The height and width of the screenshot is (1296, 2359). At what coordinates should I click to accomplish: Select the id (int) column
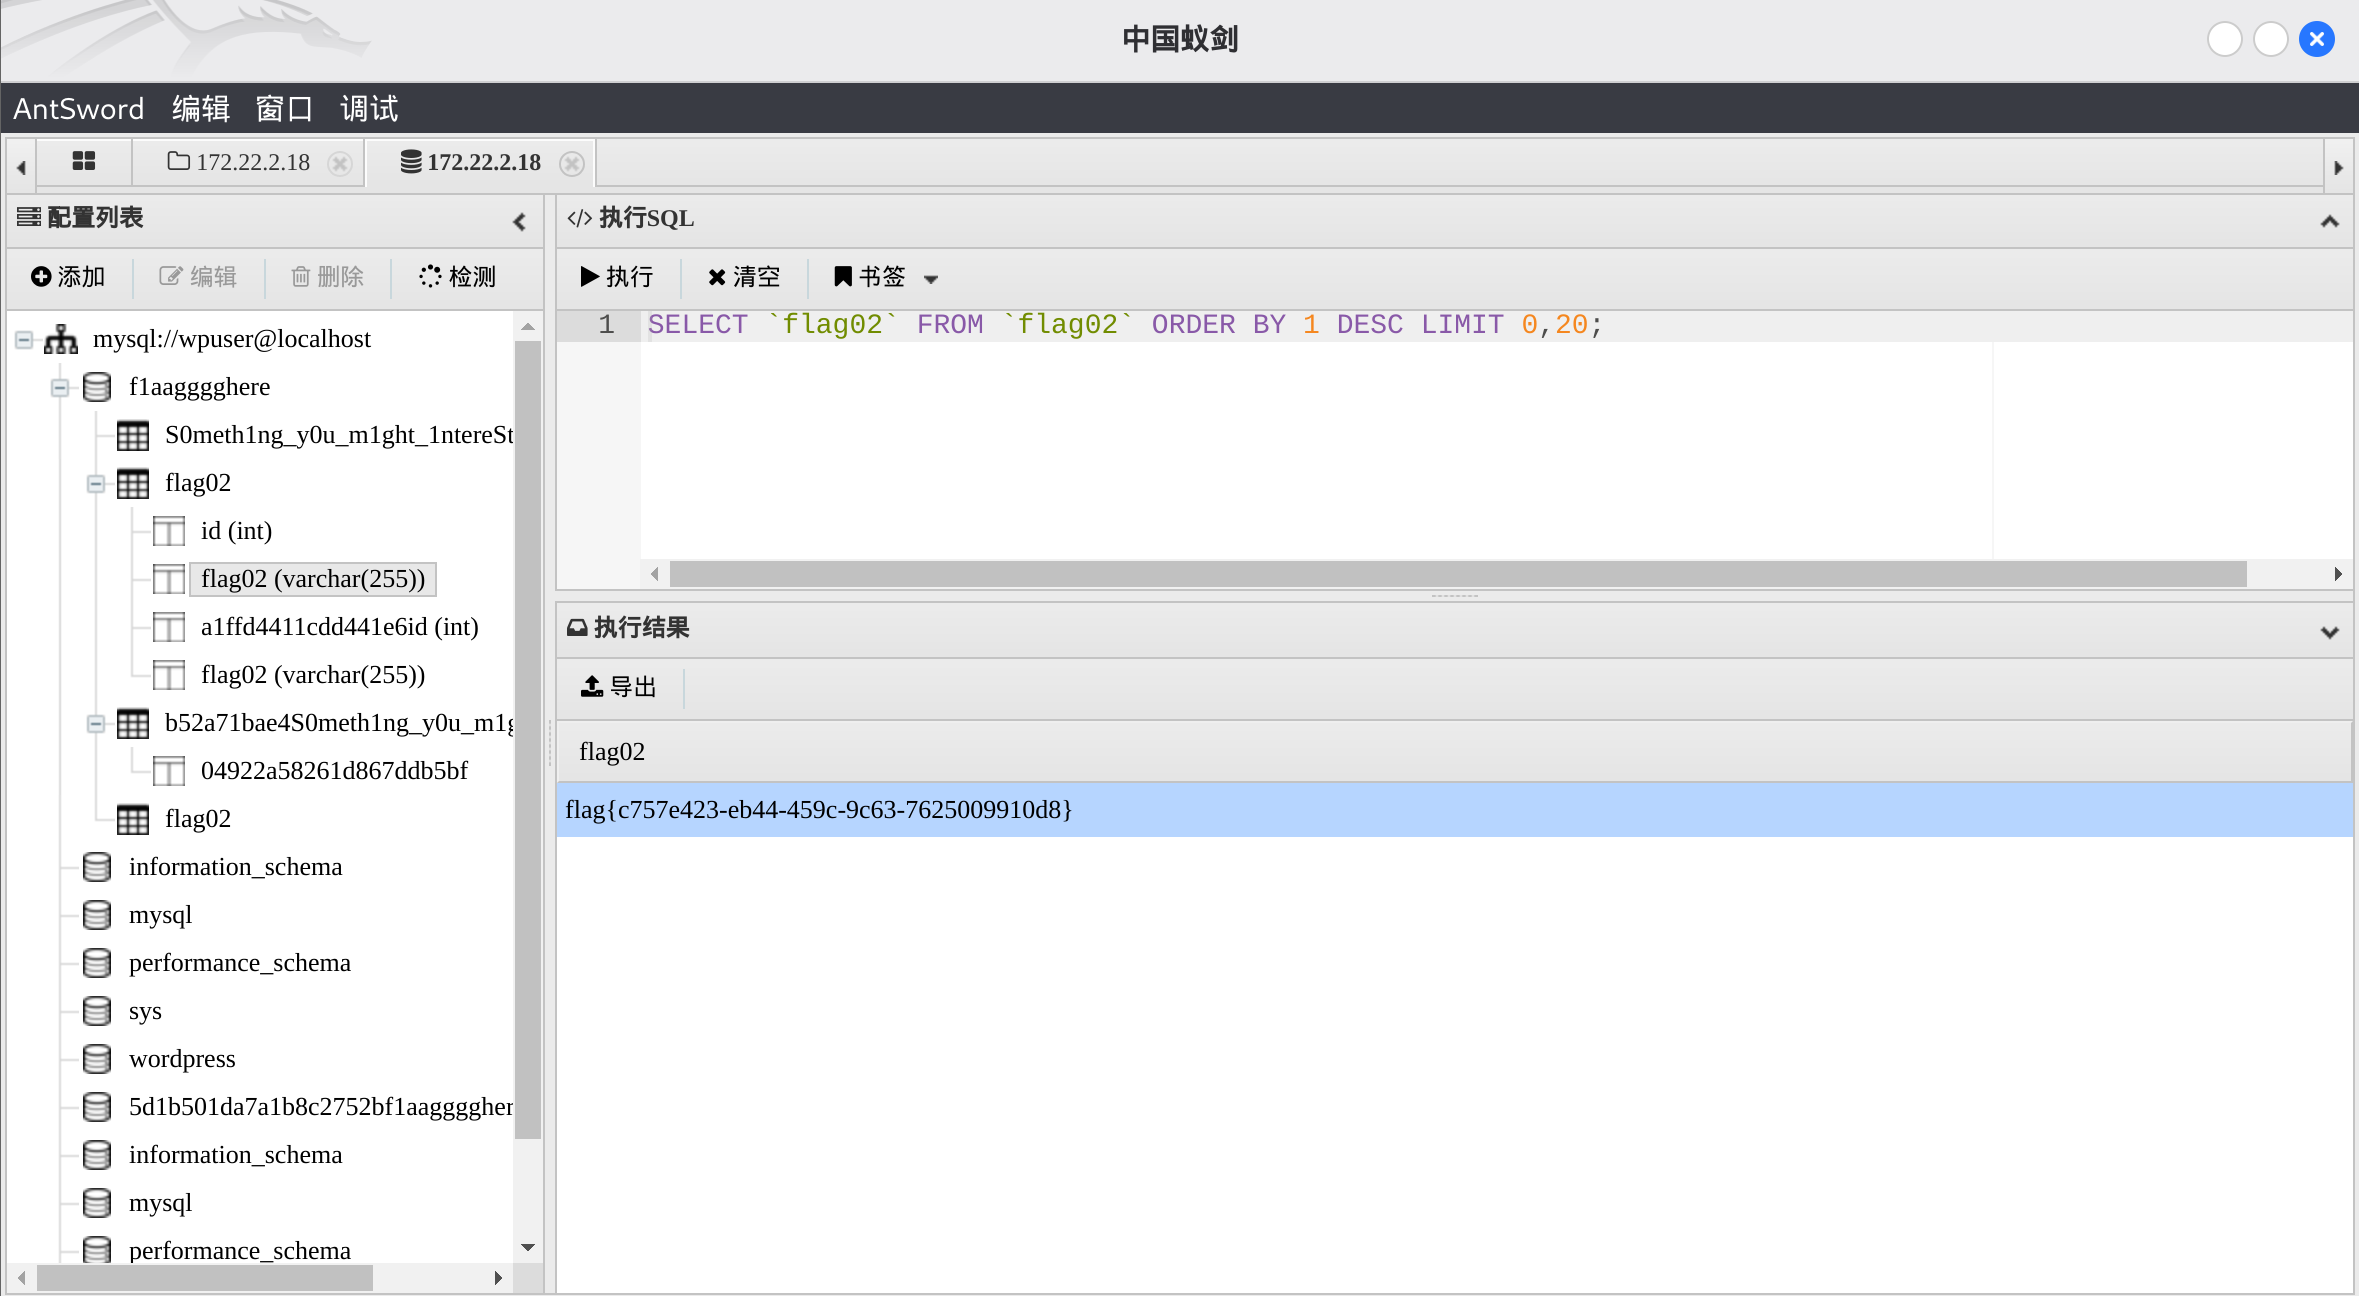coord(236,531)
